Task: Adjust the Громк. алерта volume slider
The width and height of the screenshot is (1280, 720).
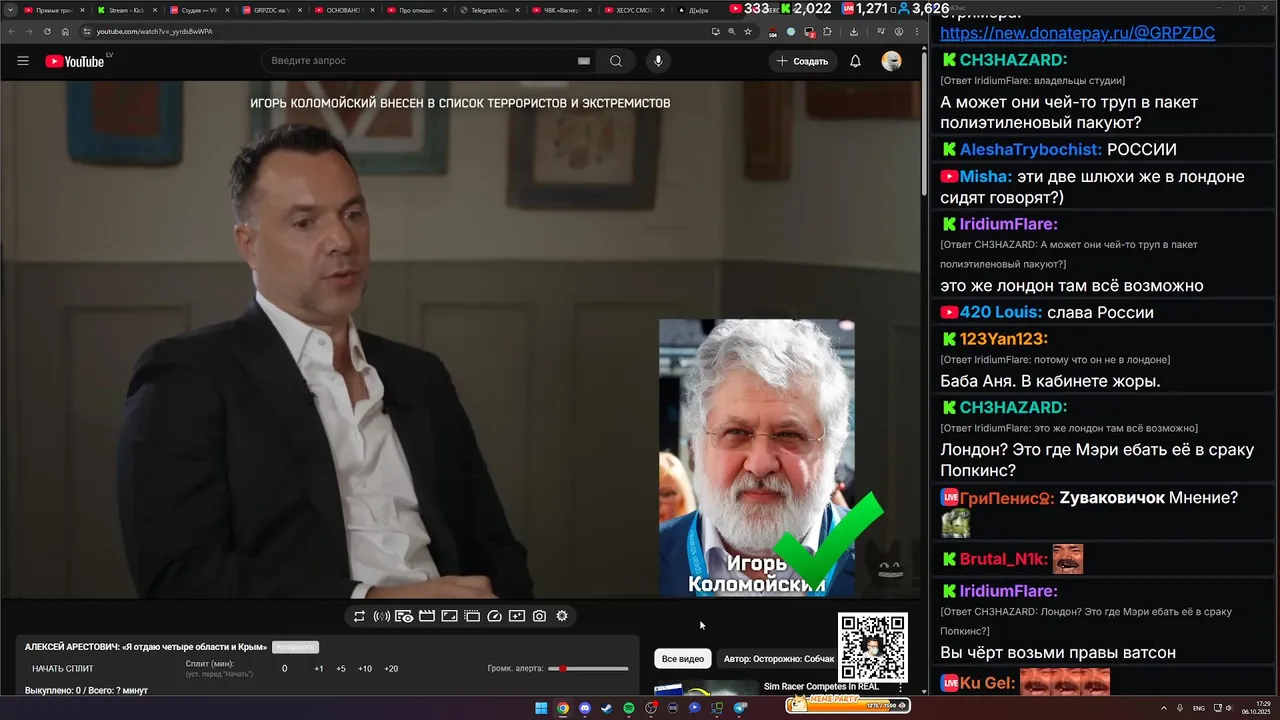Action: [x=588, y=668]
